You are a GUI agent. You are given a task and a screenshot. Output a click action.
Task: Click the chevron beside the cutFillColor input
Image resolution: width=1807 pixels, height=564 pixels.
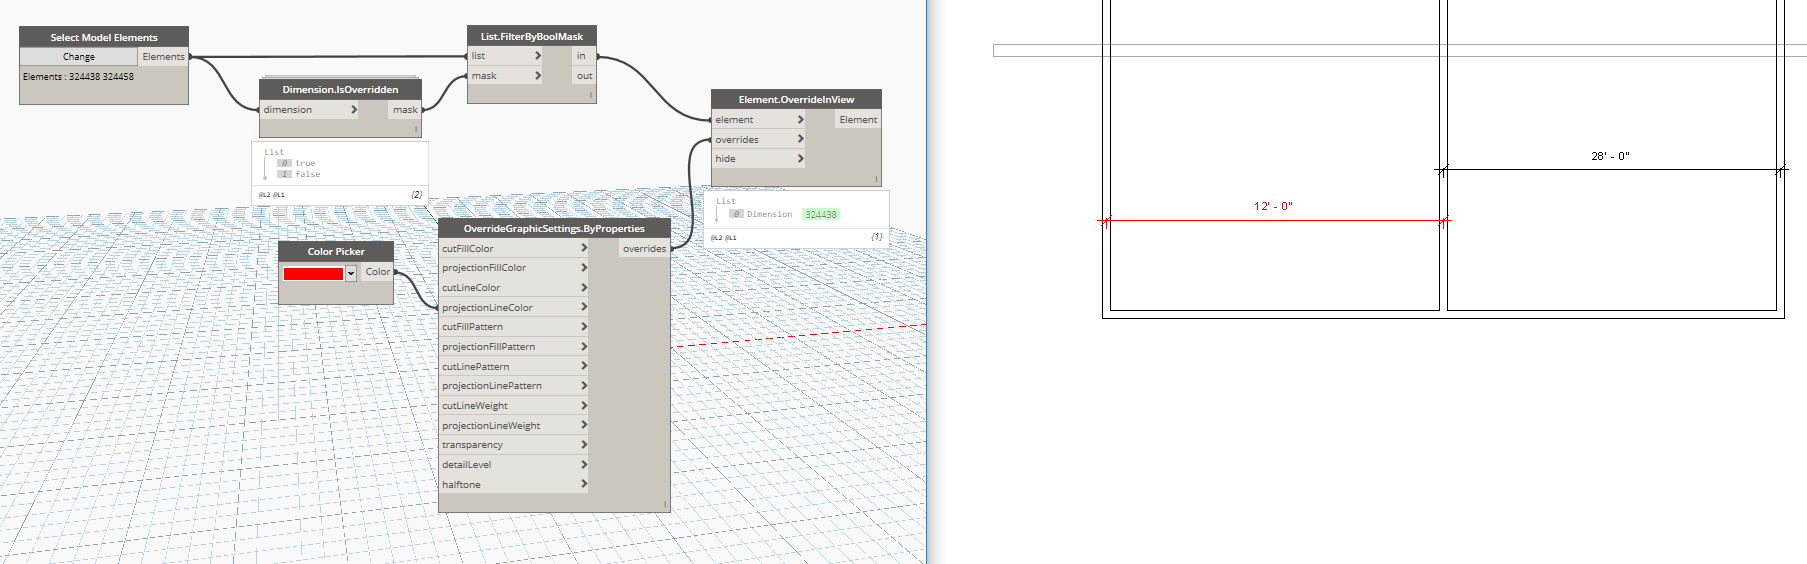coord(584,248)
